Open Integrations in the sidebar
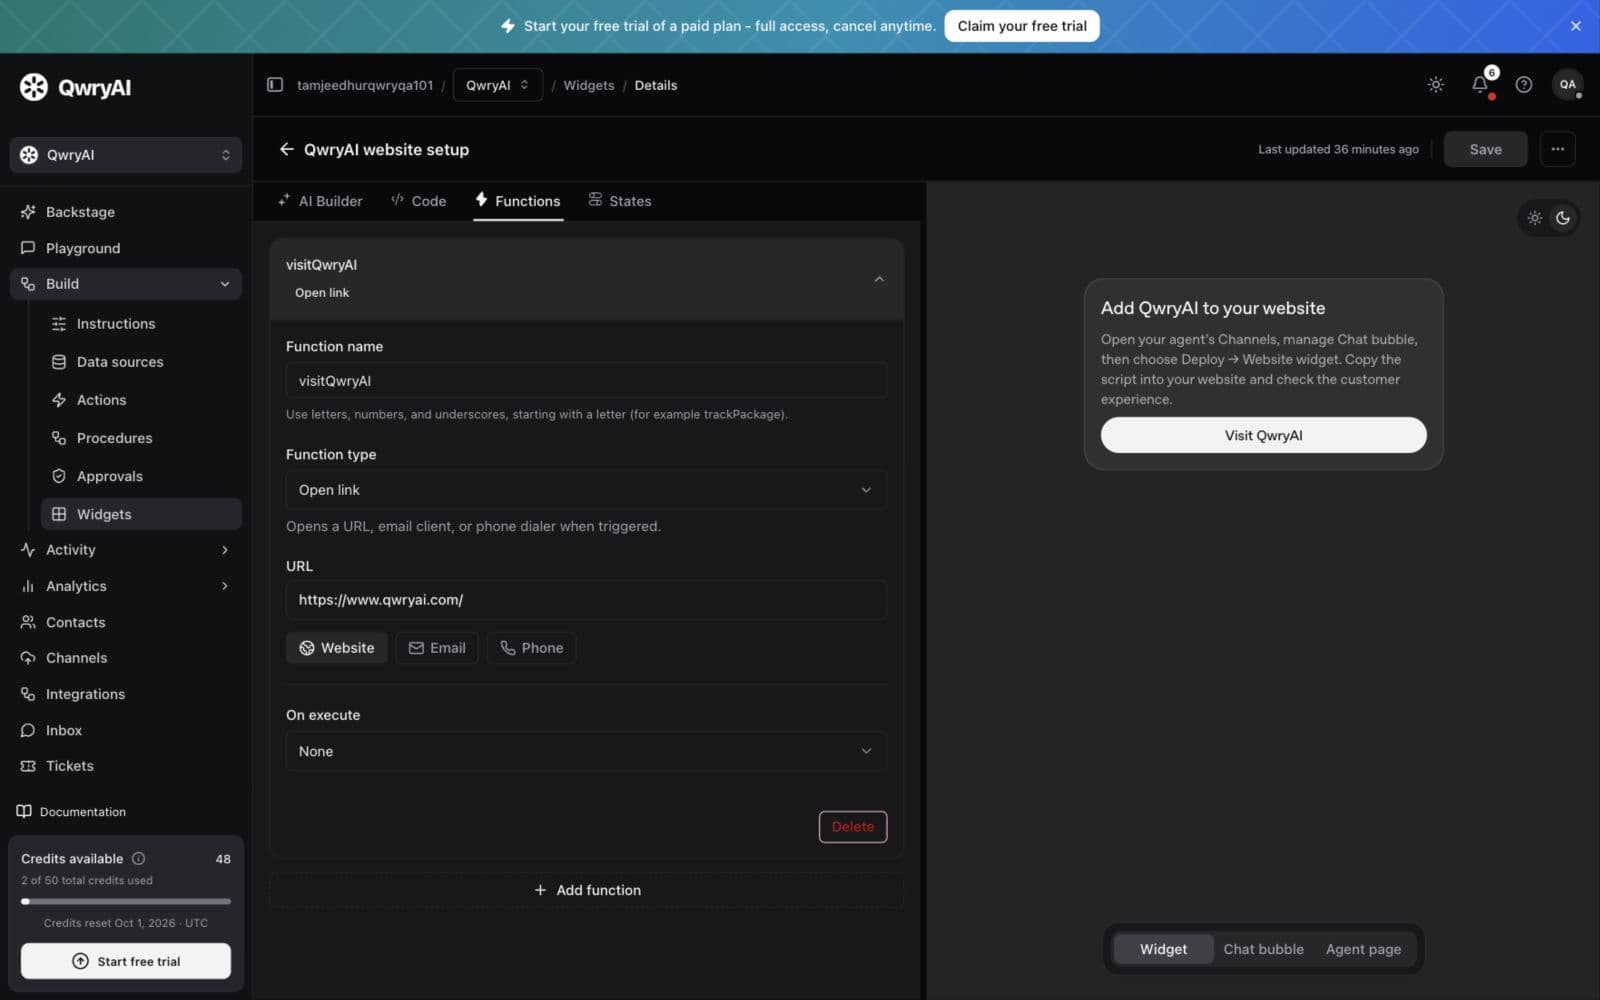 [126, 694]
